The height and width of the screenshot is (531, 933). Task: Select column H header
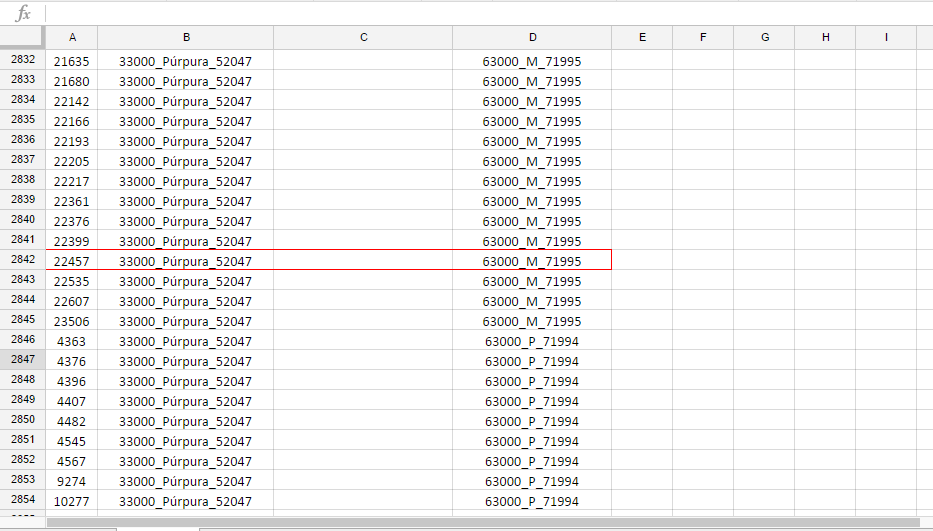pyautogui.click(x=825, y=37)
